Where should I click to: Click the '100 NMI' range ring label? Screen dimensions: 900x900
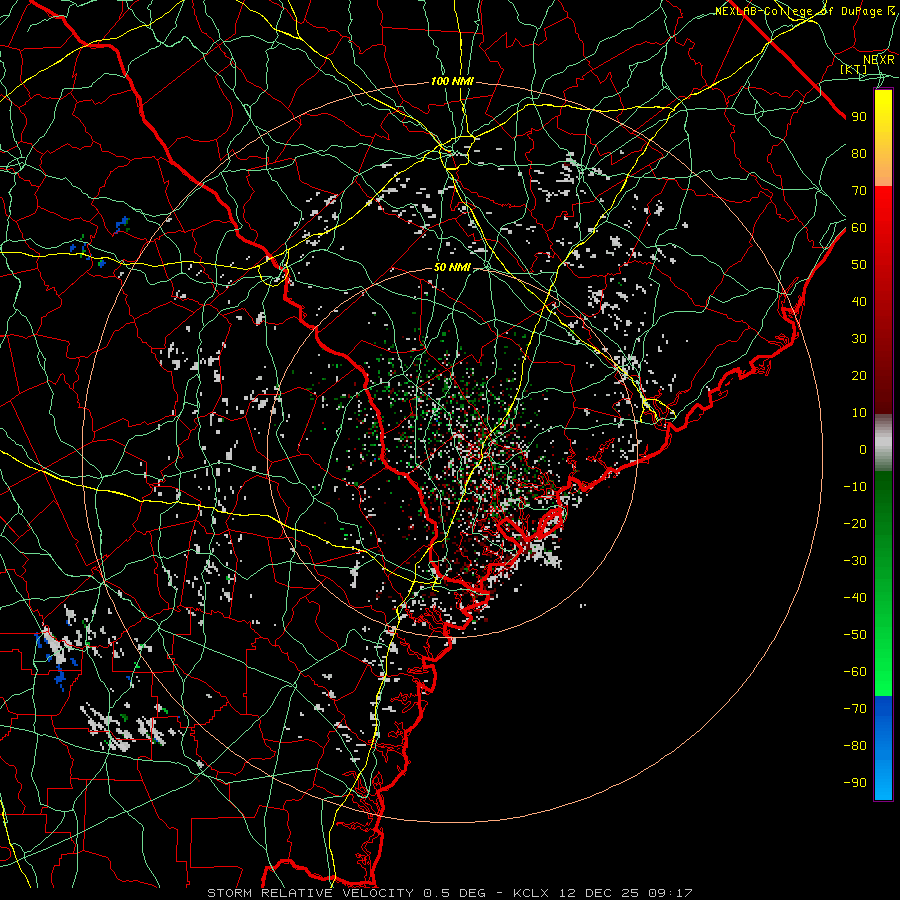click(452, 82)
